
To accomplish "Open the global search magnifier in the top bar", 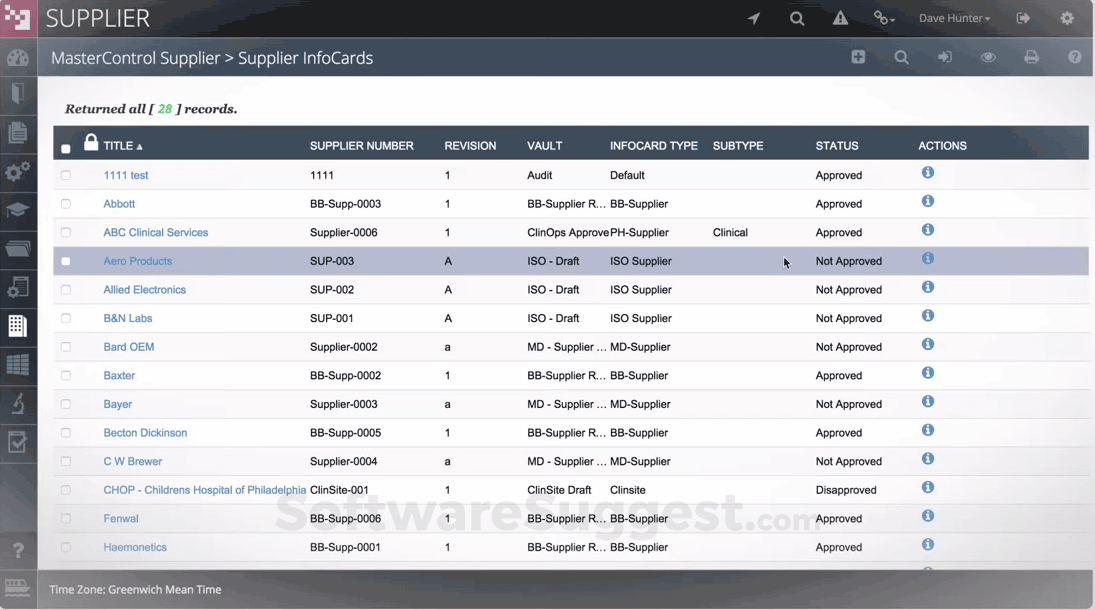I will [797, 17].
